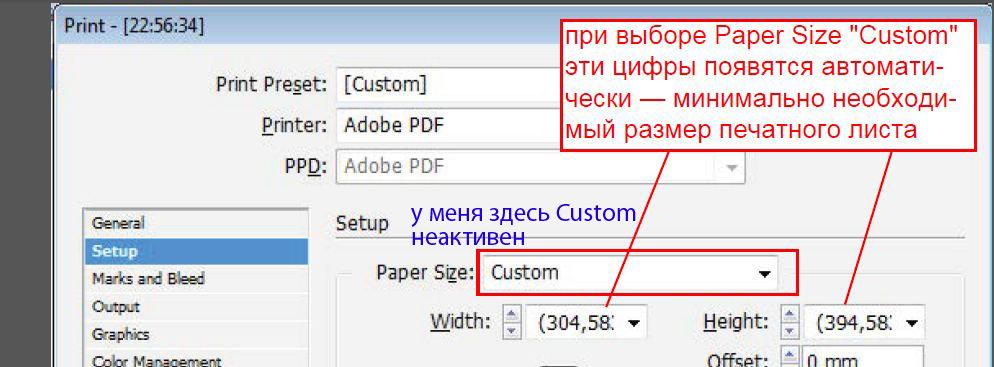
Task: Open the Printer dropdown showing Adobe PDF
Action: (448, 125)
